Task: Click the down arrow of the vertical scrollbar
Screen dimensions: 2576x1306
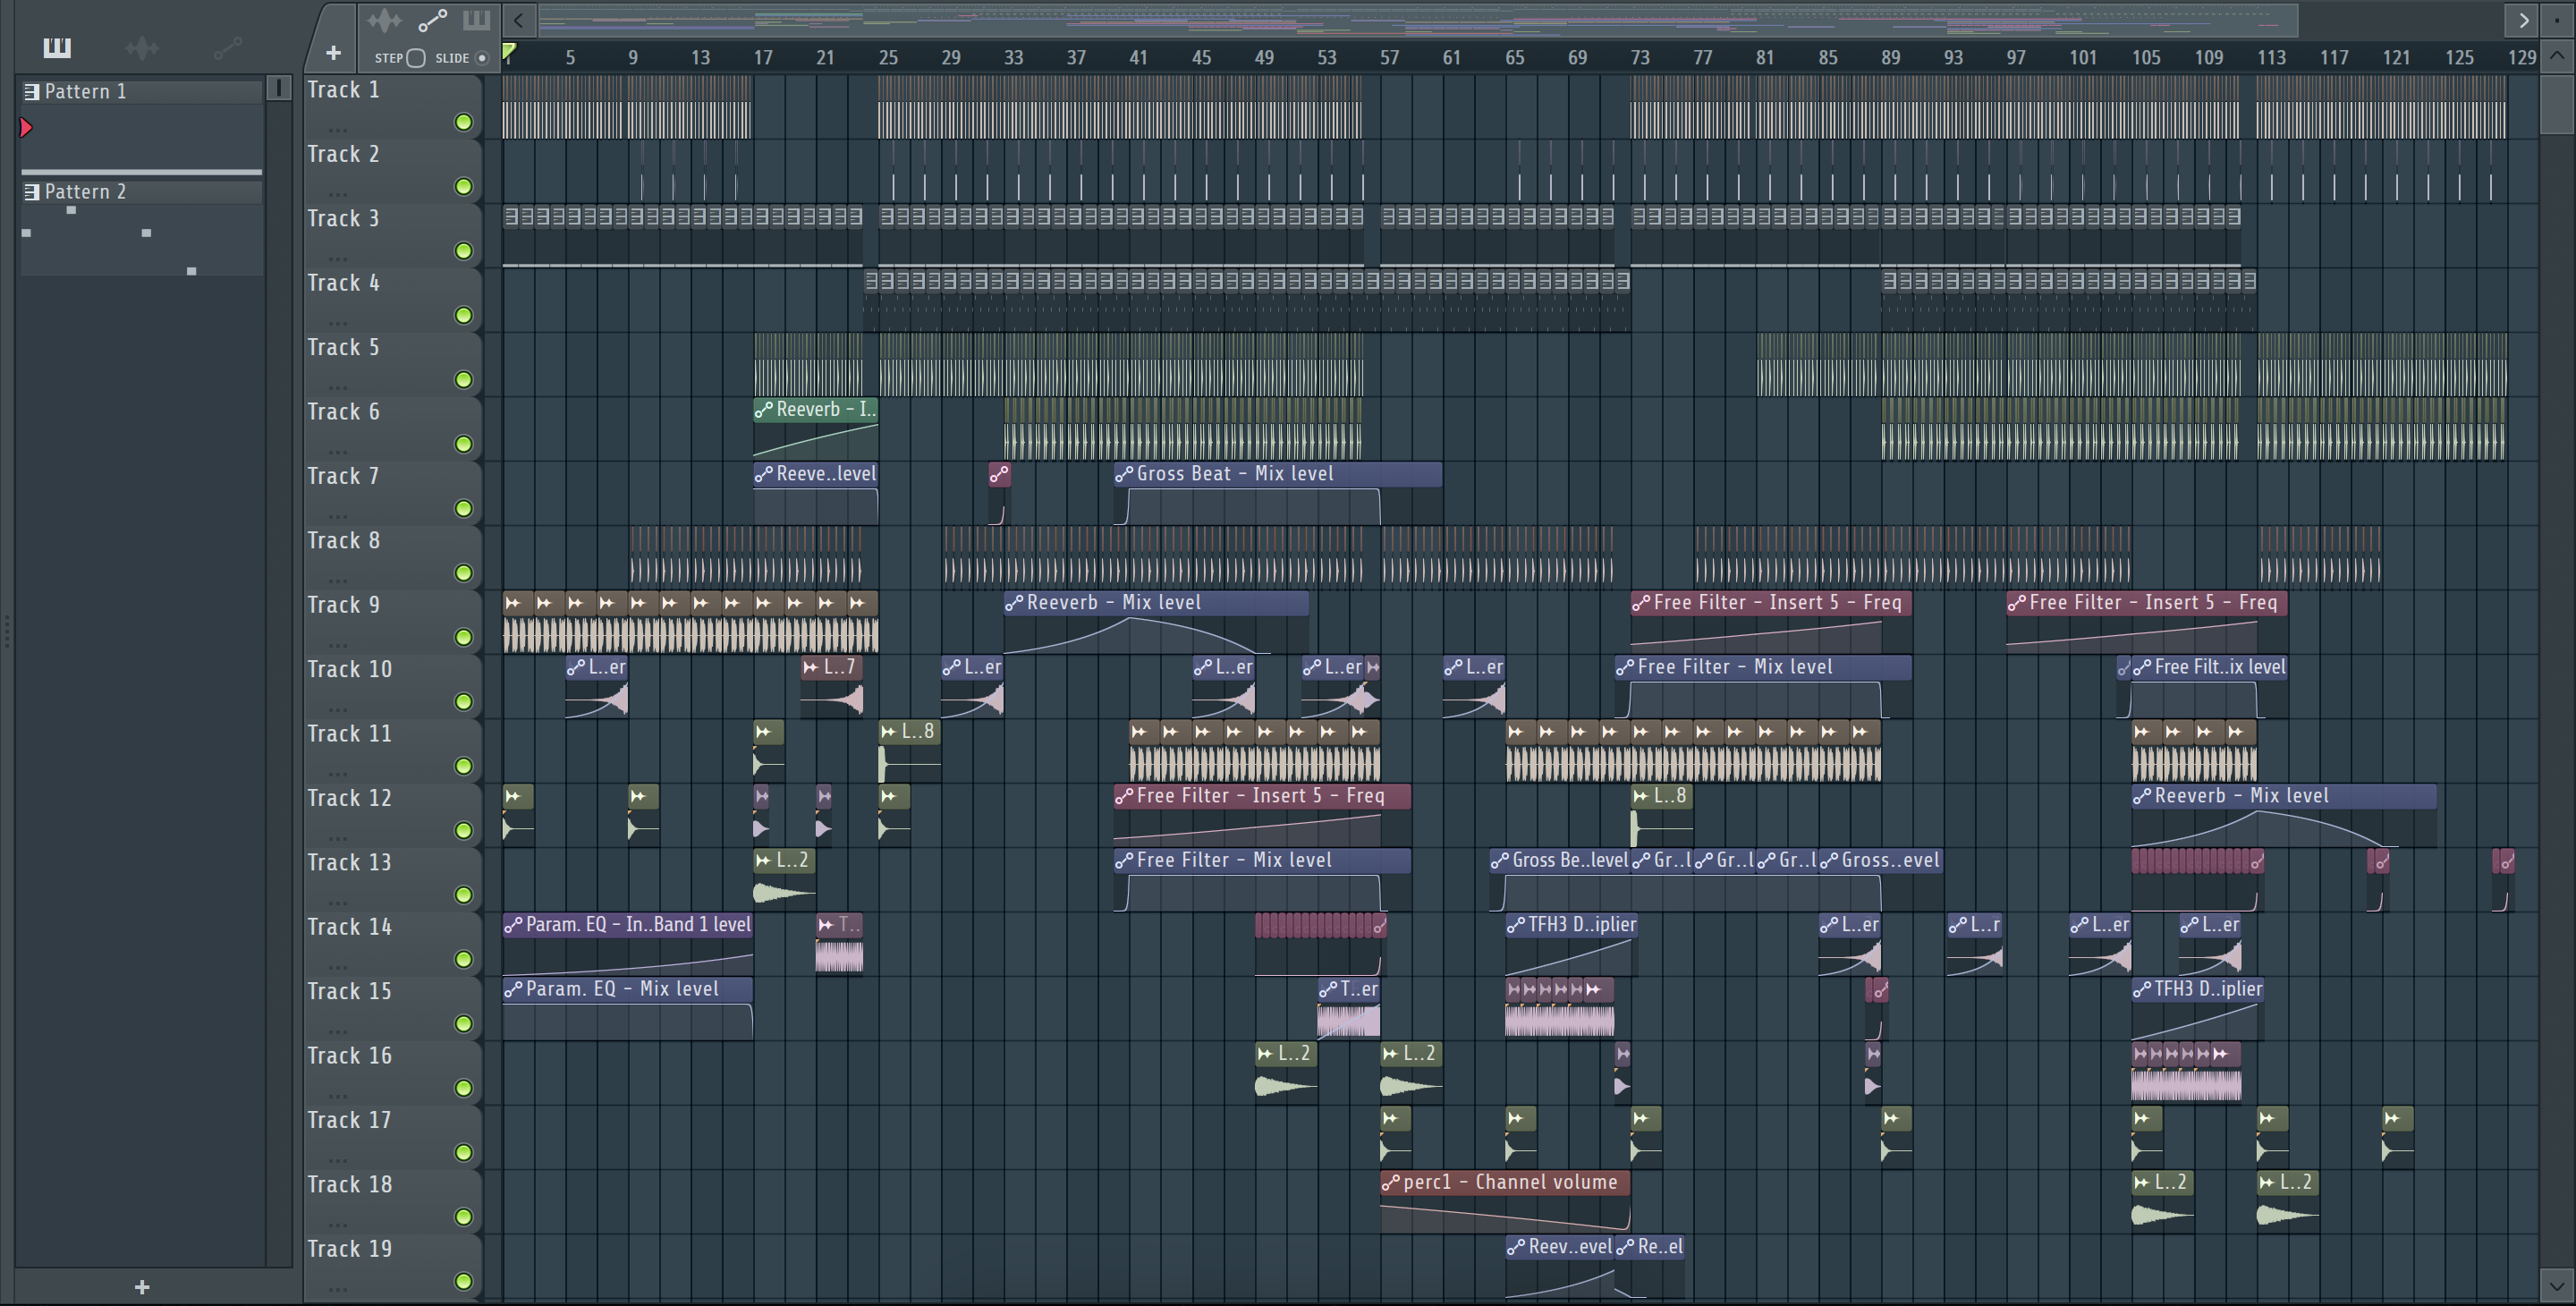Action: pyautogui.click(x=2557, y=1286)
